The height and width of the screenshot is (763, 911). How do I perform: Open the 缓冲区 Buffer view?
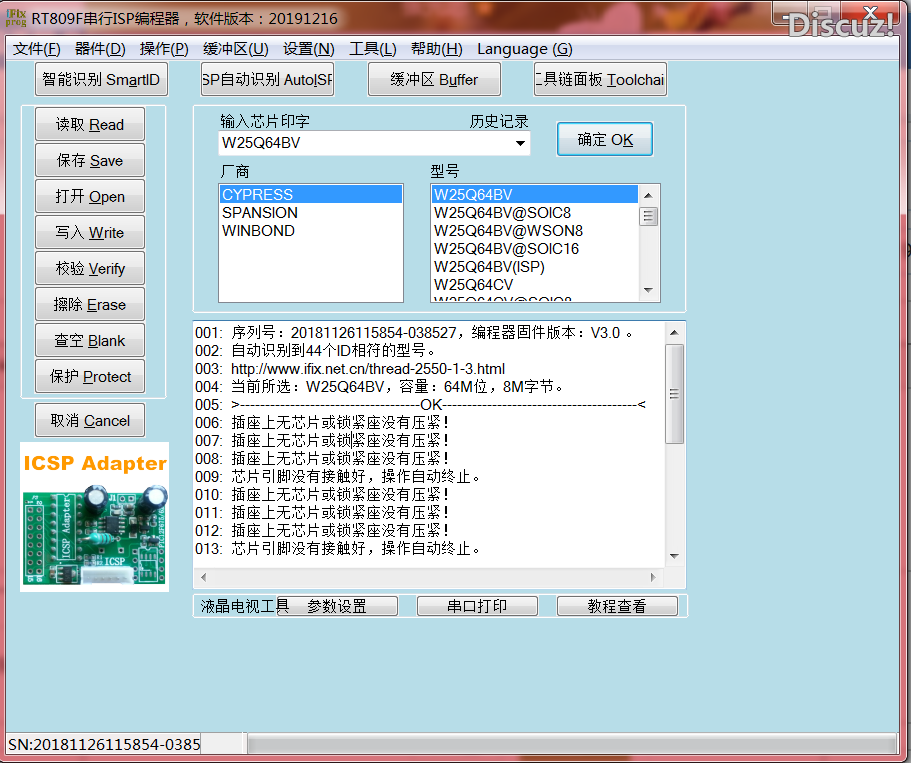pos(434,79)
